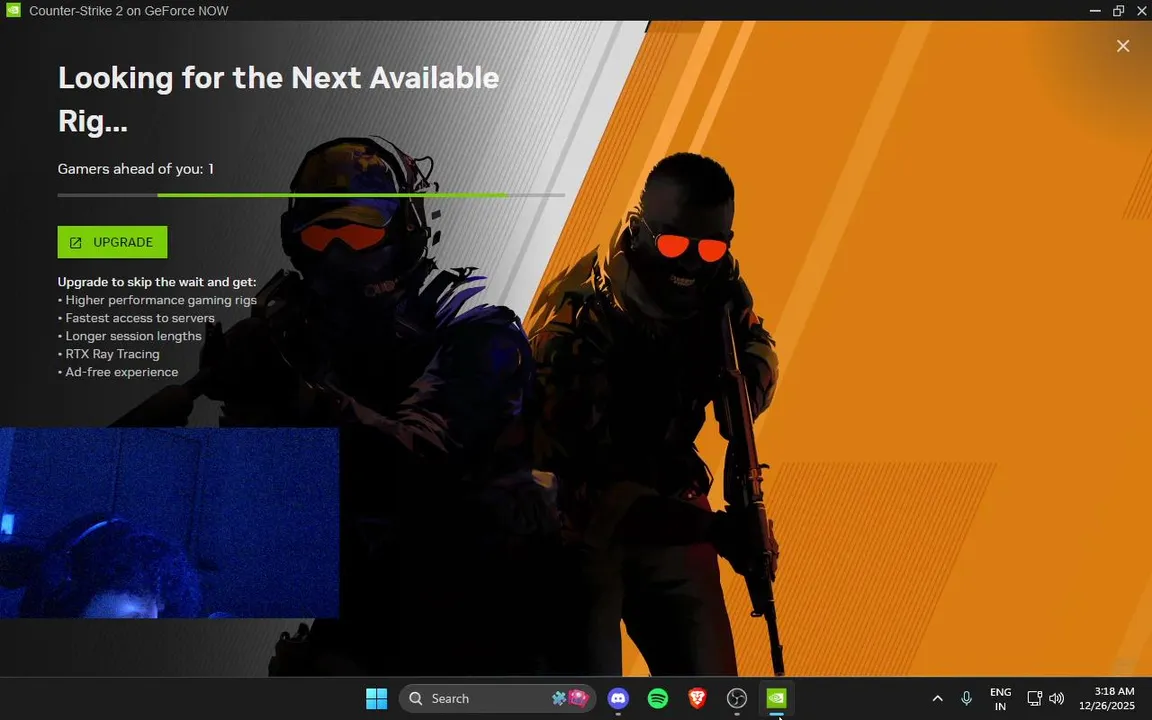The image size is (1152, 720).
Task: Open the network status tray icon
Action: (x=1034, y=698)
